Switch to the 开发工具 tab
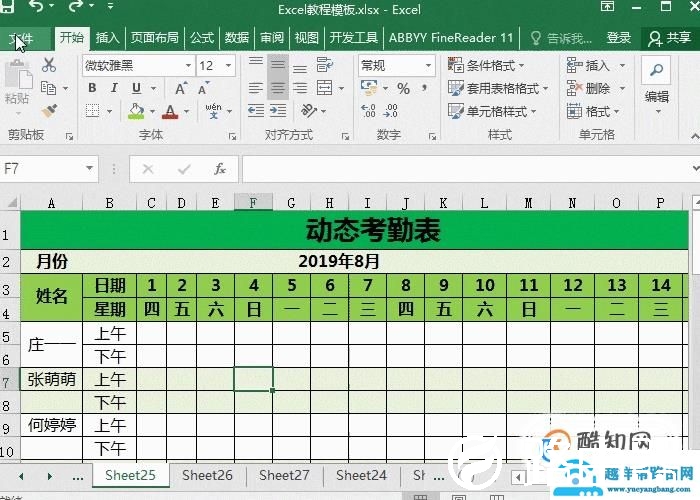 tap(354, 38)
